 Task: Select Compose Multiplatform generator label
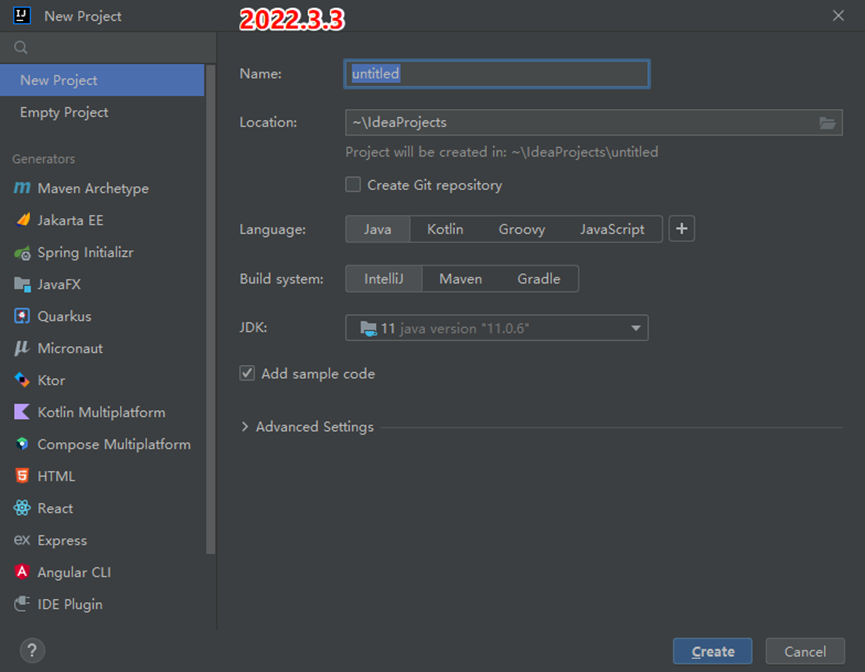(x=114, y=444)
